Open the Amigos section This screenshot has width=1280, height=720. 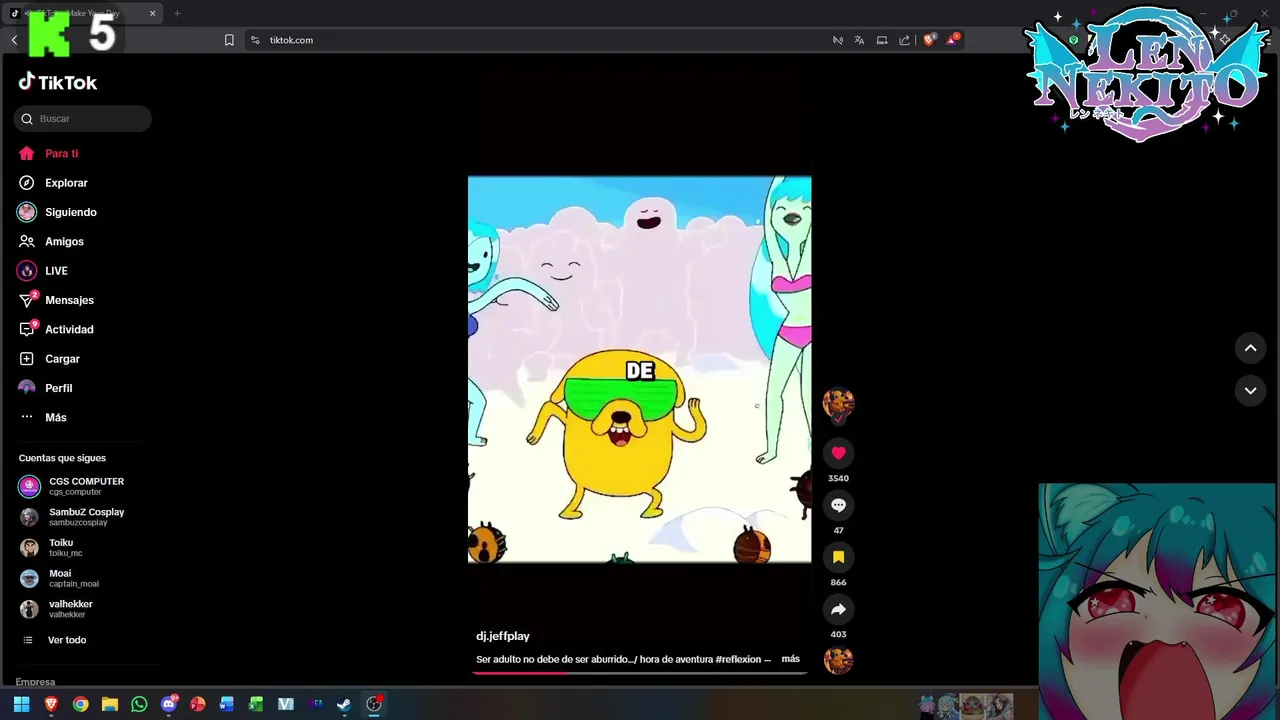click(51, 242)
